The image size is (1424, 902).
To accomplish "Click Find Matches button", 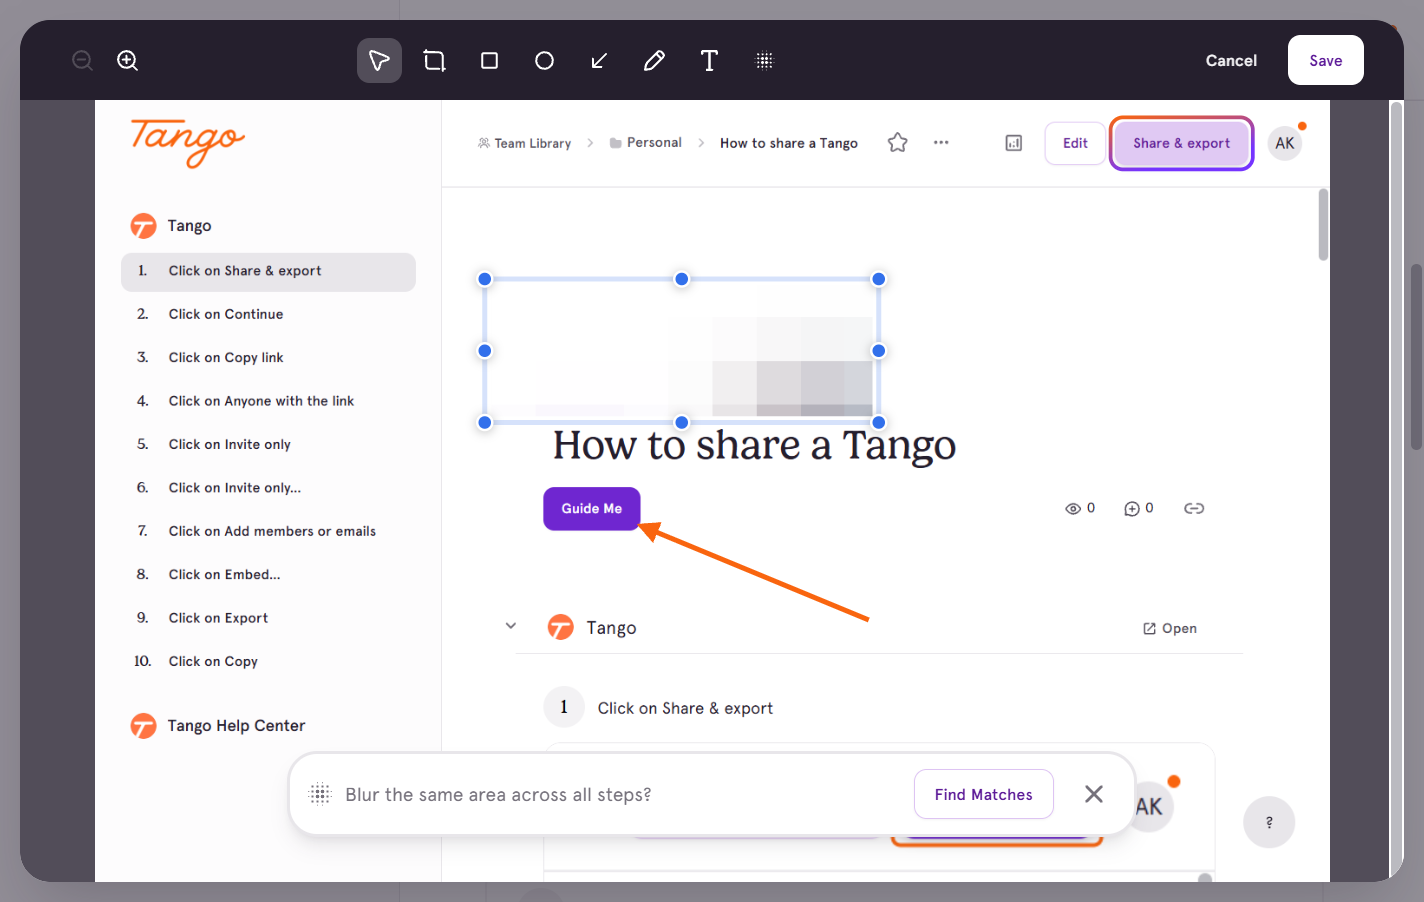I will (984, 794).
